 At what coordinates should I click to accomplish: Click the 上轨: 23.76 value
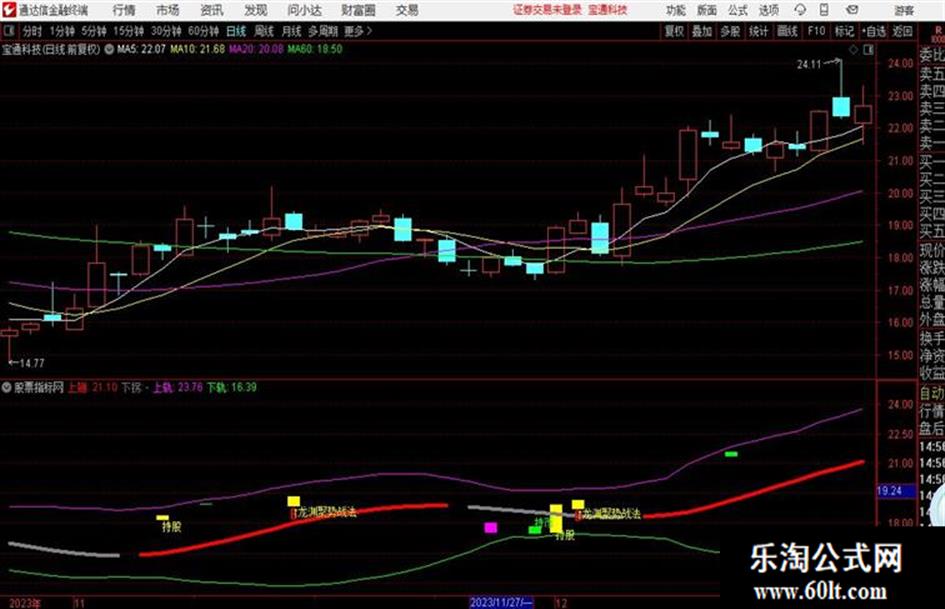[177, 387]
